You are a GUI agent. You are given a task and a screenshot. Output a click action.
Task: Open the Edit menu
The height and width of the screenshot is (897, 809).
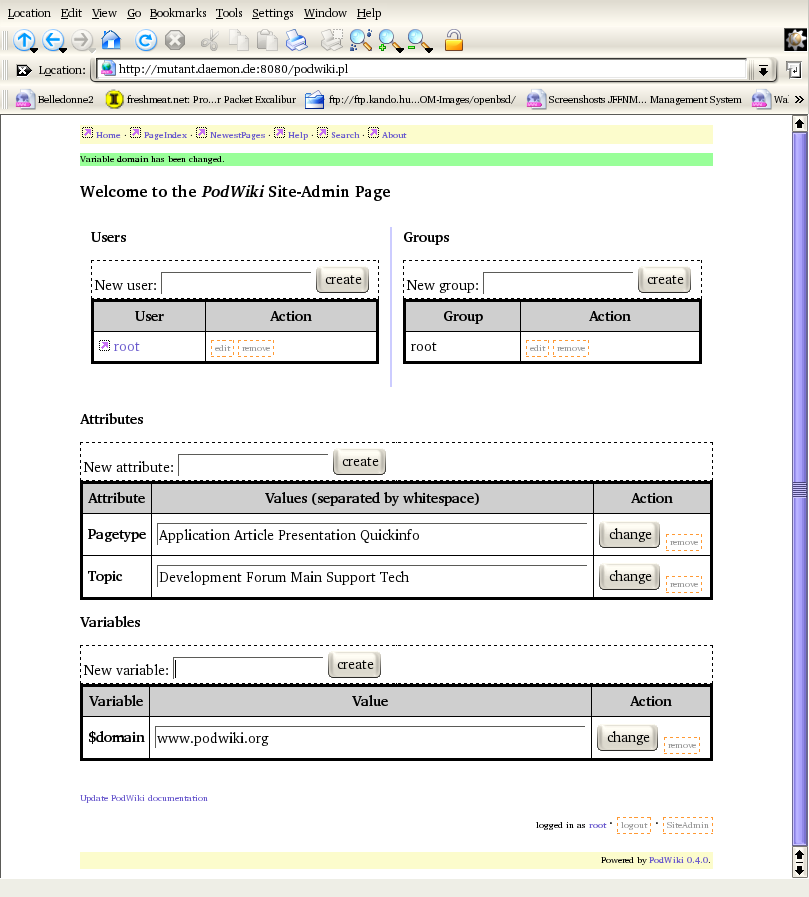[x=71, y=13]
